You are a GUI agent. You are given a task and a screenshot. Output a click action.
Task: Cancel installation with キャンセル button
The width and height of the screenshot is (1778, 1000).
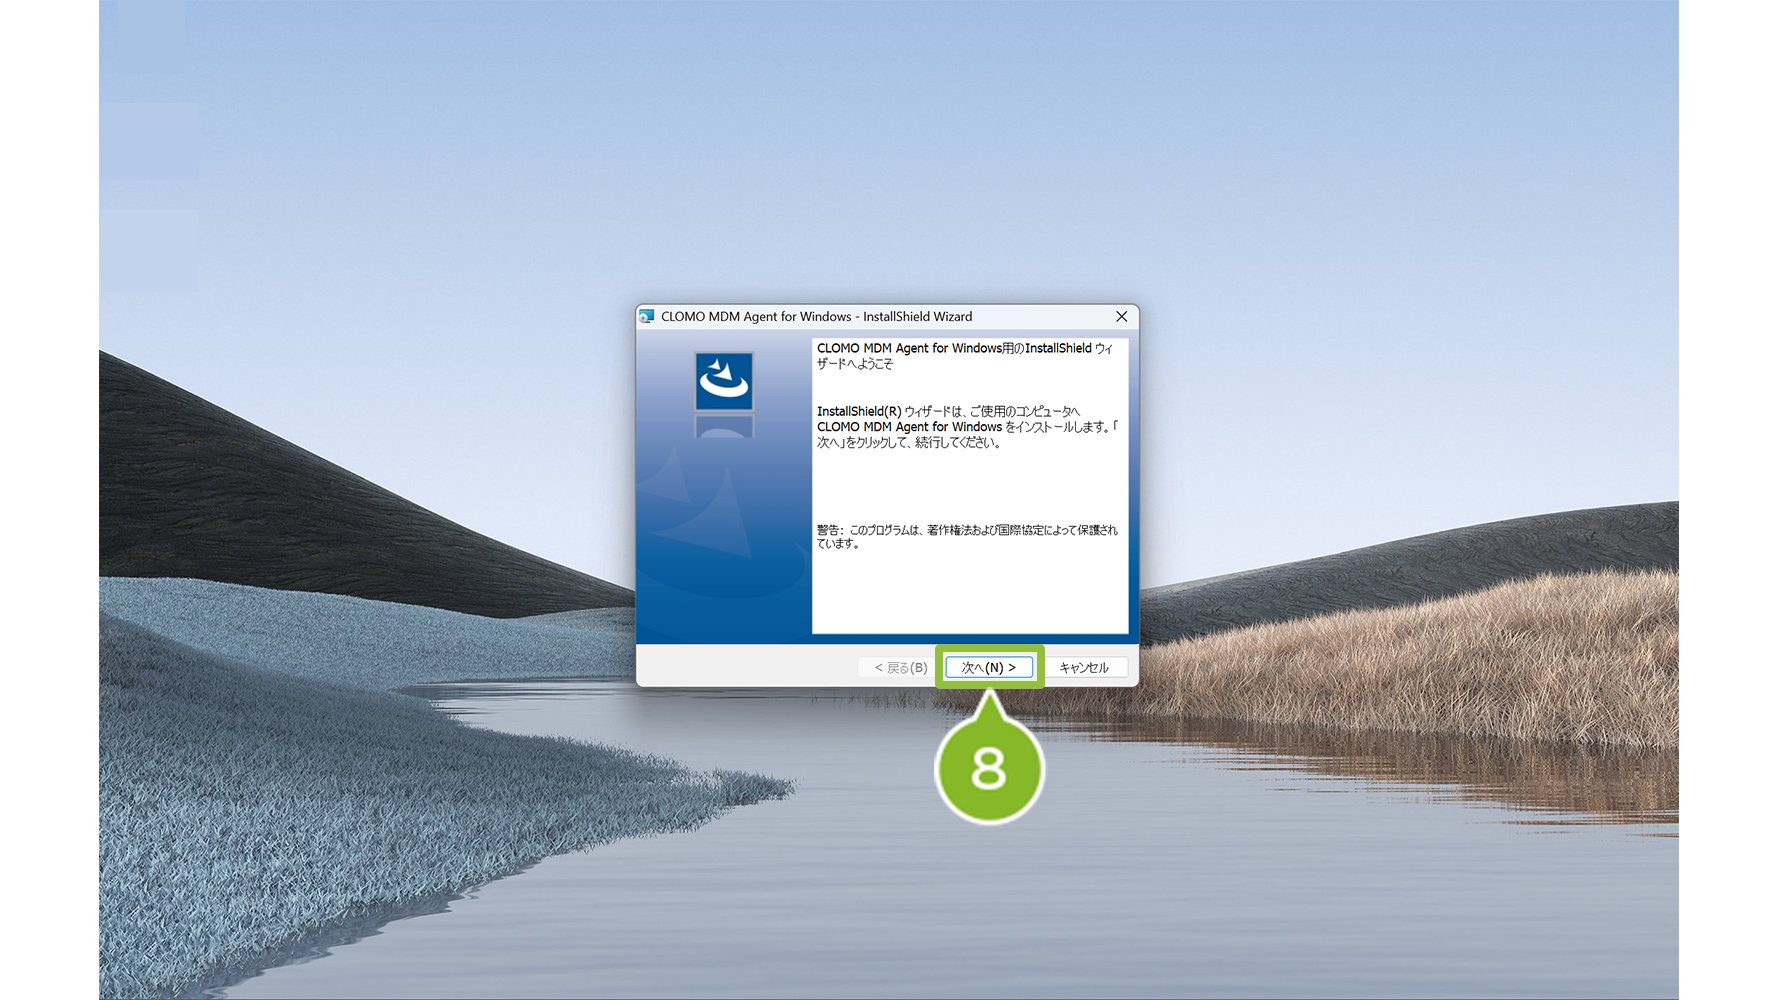pos(1084,667)
